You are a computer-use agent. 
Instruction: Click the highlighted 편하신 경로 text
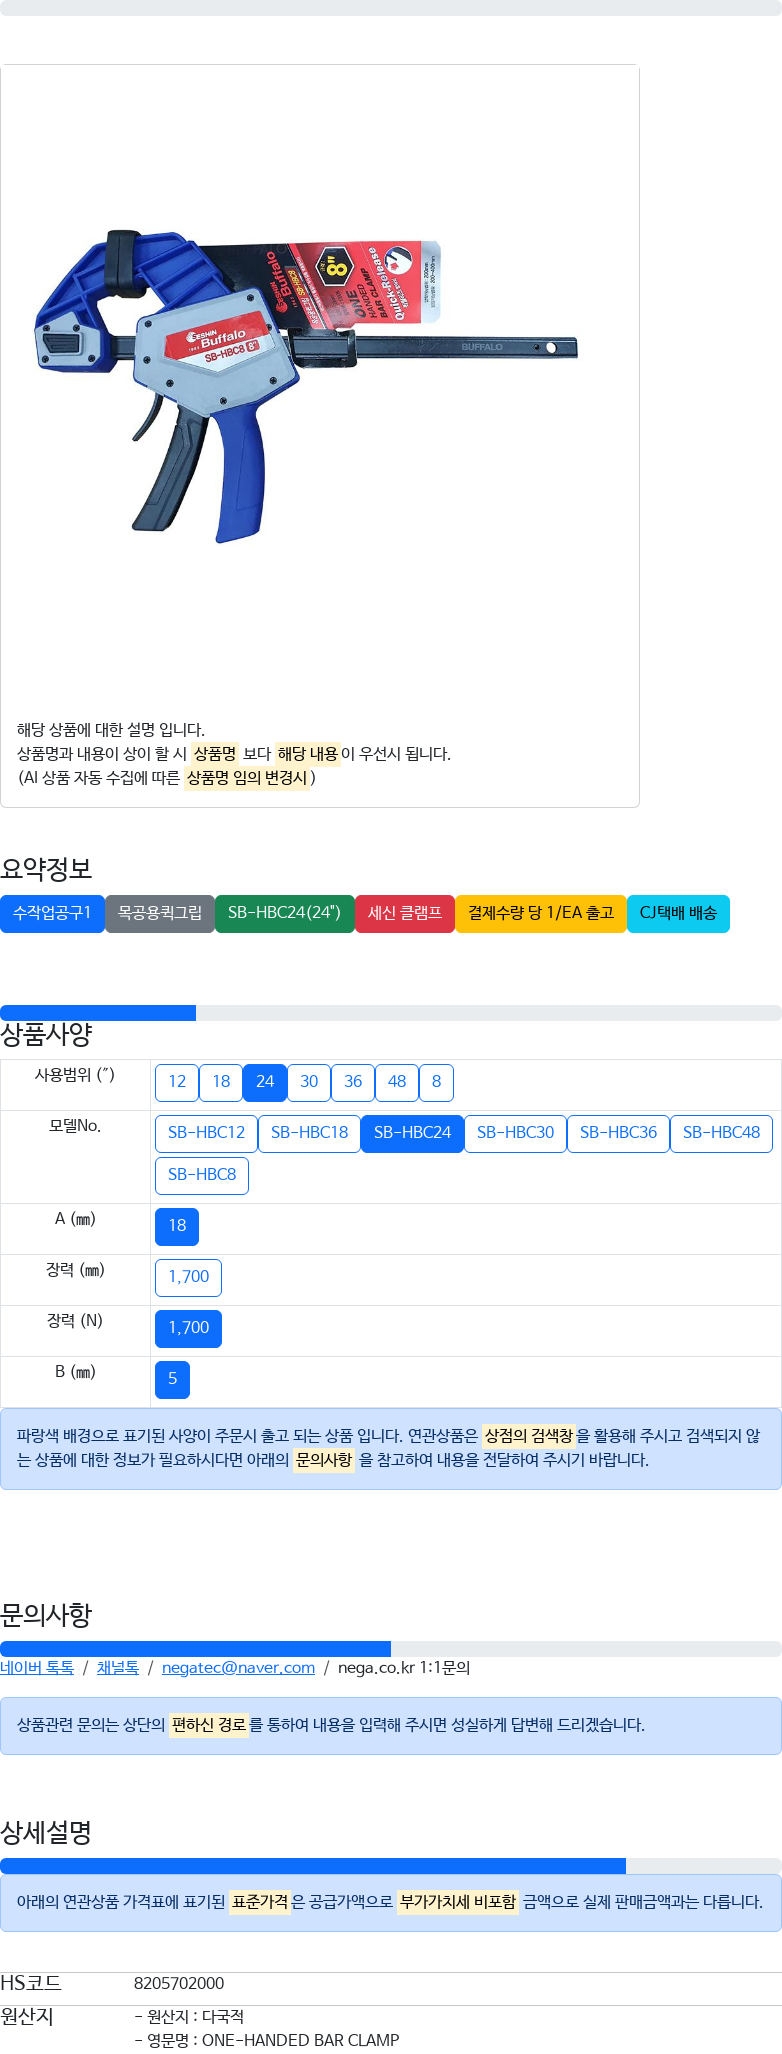[x=209, y=1725]
